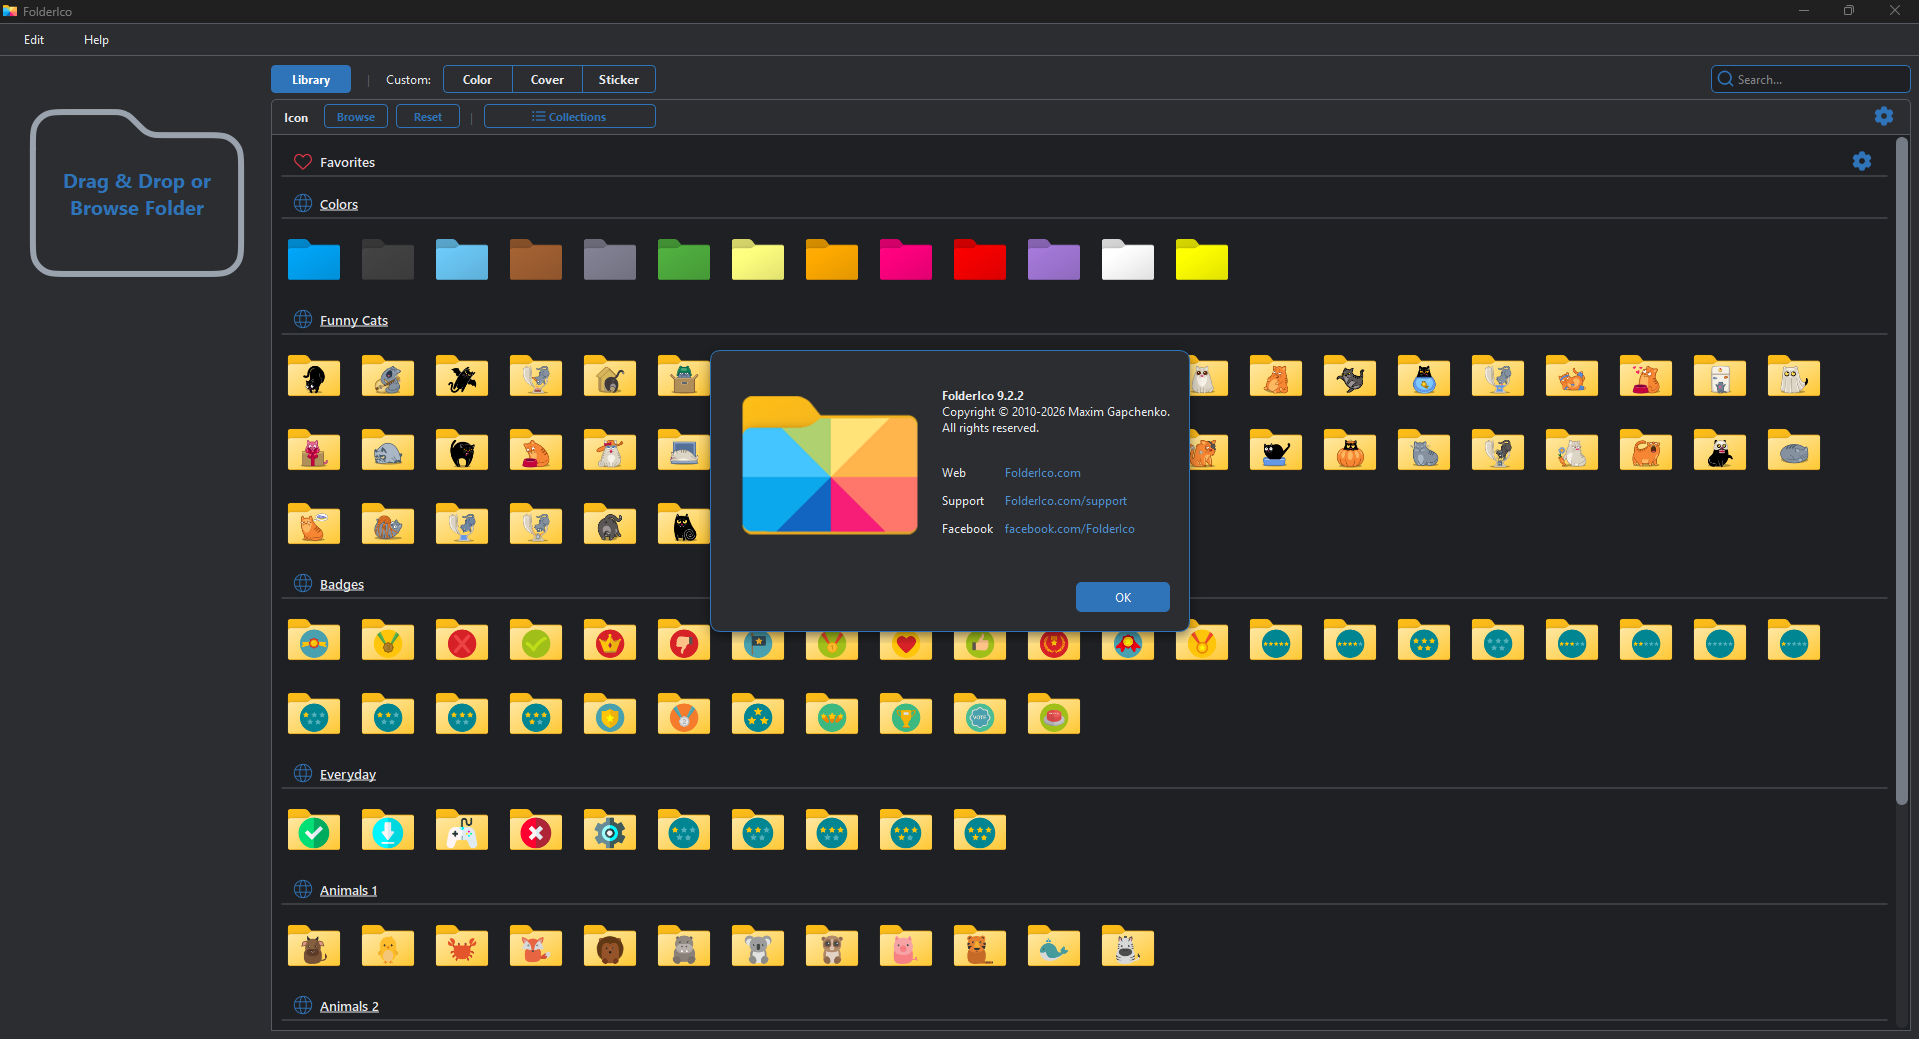Select the green check folder in Everyday
Image resolution: width=1919 pixels, height=1039 pixels.
(x=314, y=830)
